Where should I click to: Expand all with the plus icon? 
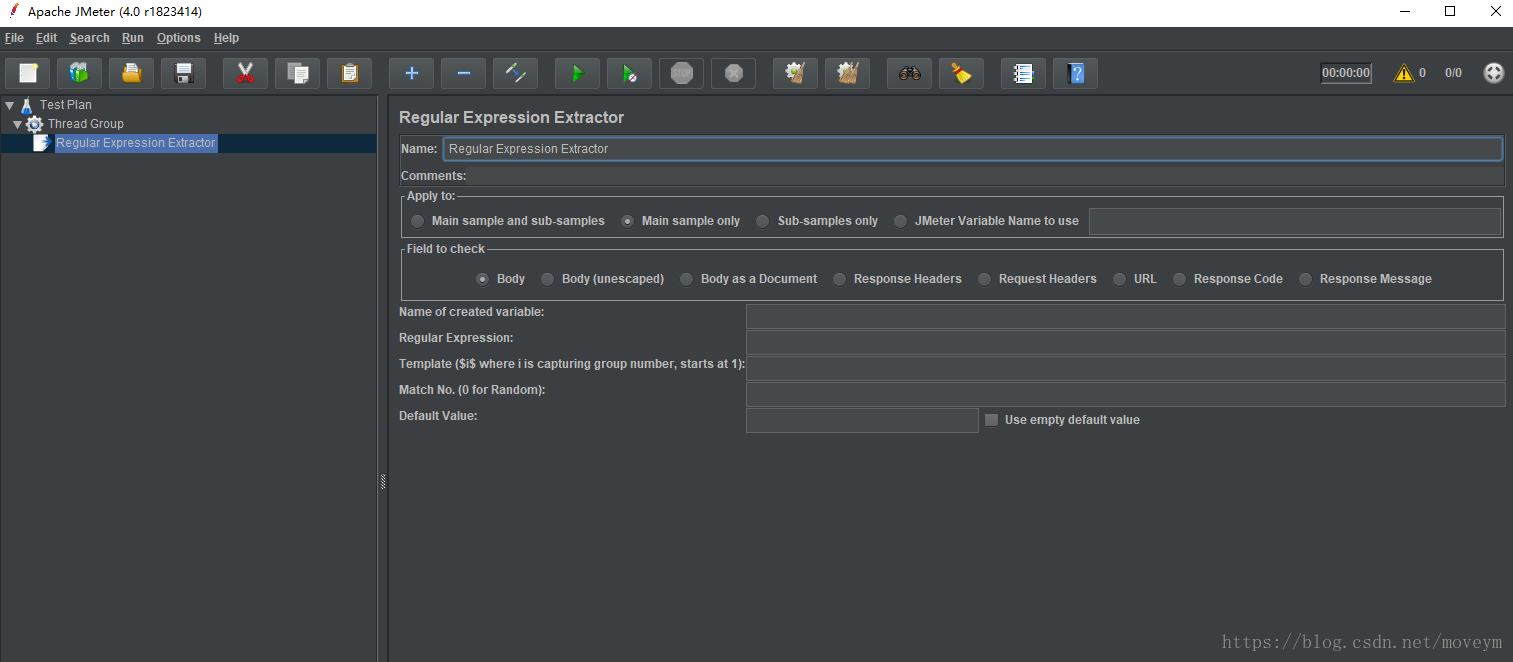411,73
